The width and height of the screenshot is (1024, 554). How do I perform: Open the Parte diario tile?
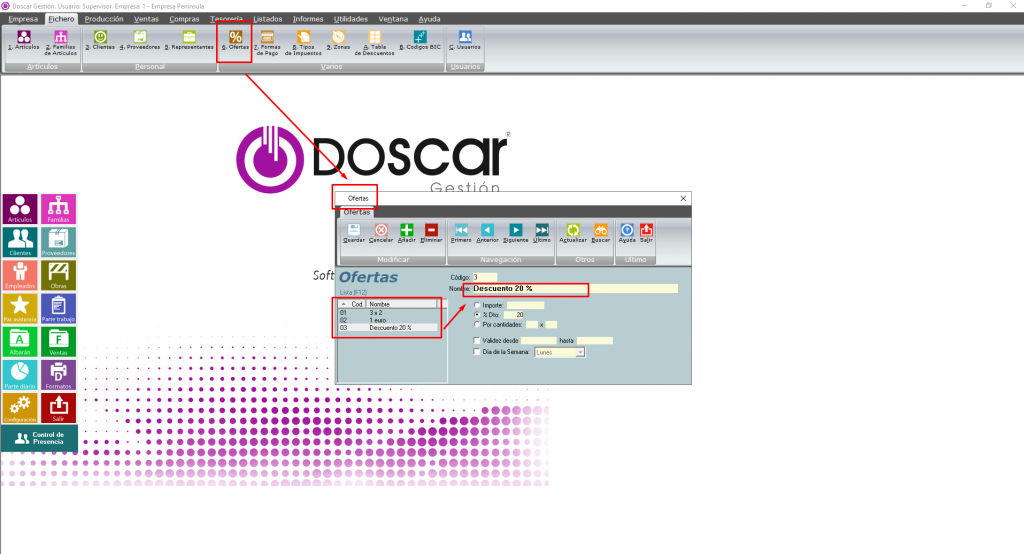tap(20, 375)
